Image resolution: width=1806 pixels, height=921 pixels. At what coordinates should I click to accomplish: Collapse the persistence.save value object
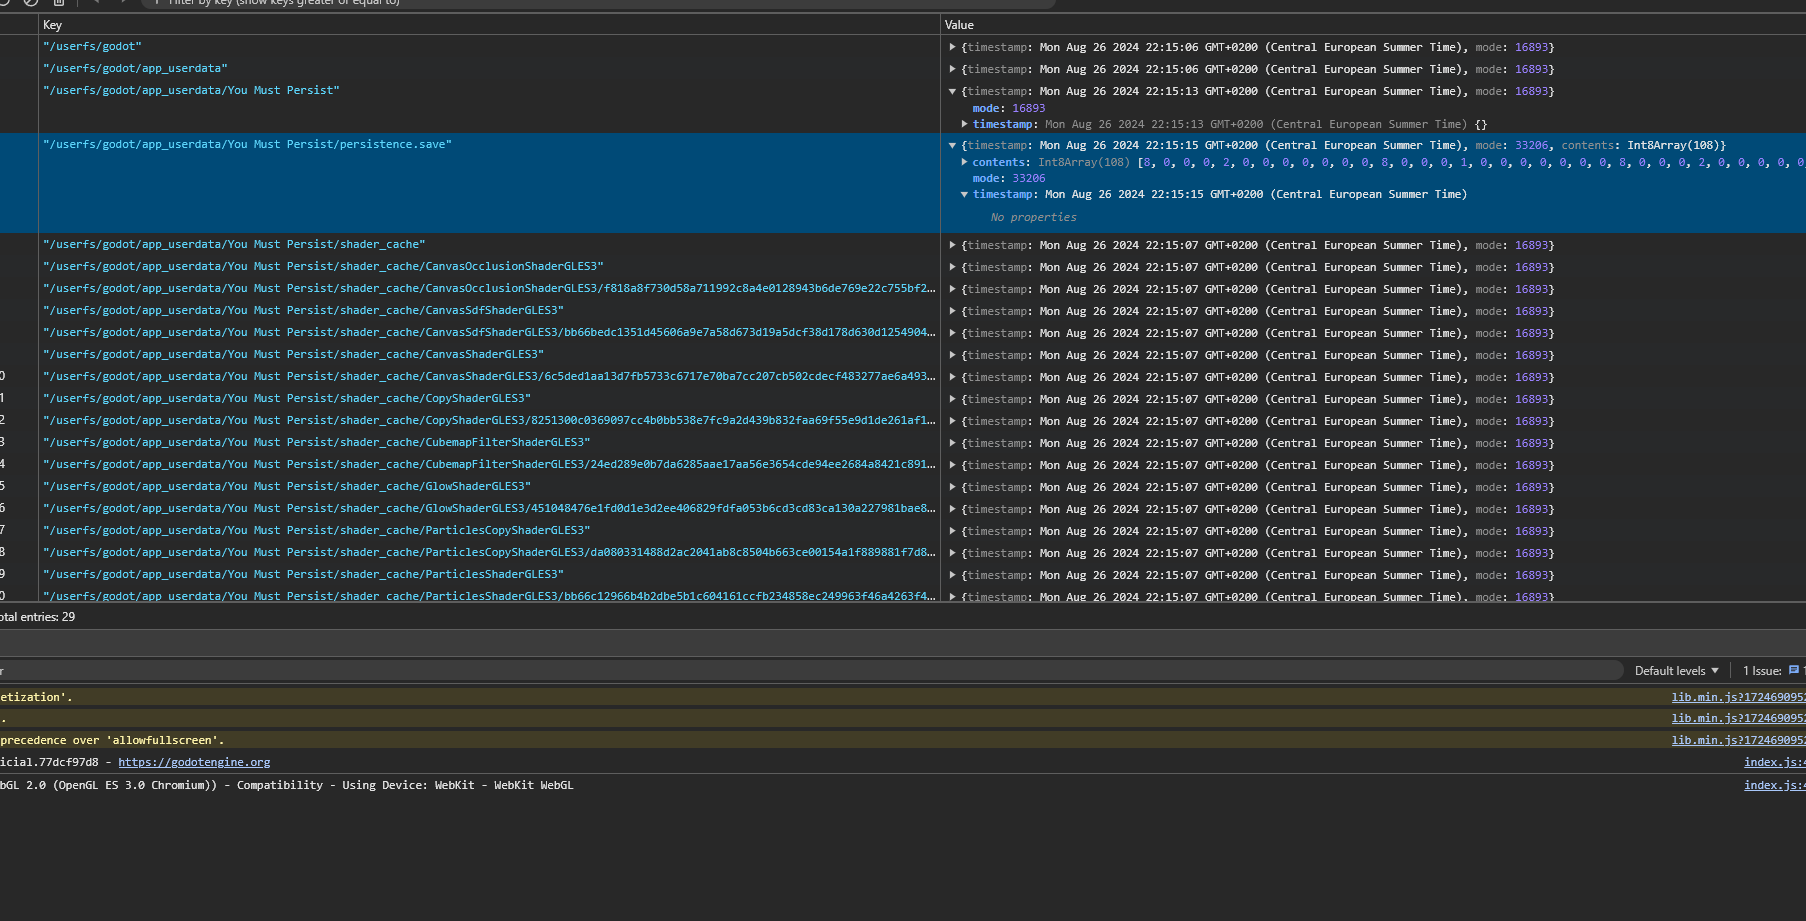pos(952,145)
